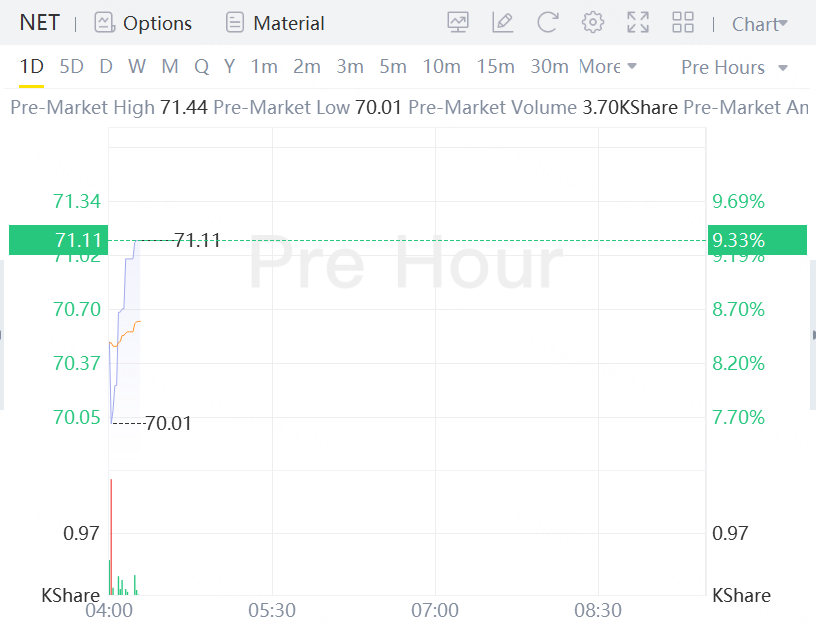The height and width of the screenshot is (624, 816).
Task: Refresh the chart with the reload icon
Action: (547, 23)
